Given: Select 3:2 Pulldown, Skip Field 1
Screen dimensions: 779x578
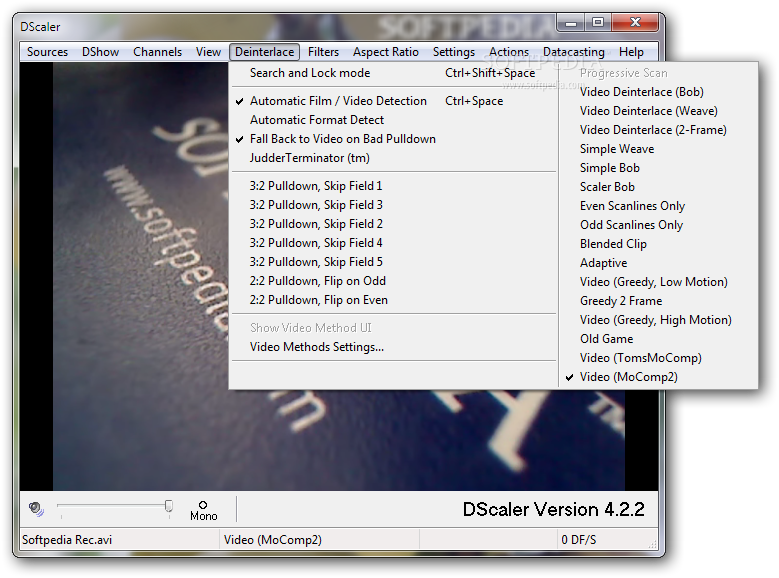Looking at the screenshot, I should (393, 186).
